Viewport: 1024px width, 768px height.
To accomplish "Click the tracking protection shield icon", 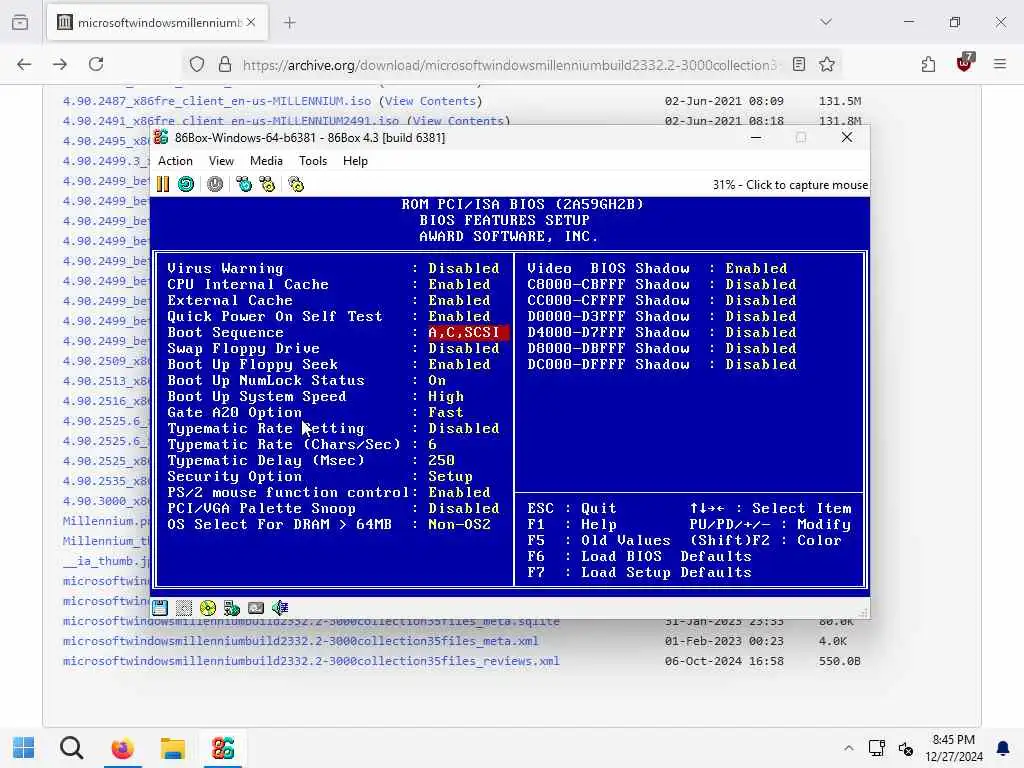I will click(x=197, y=64).
